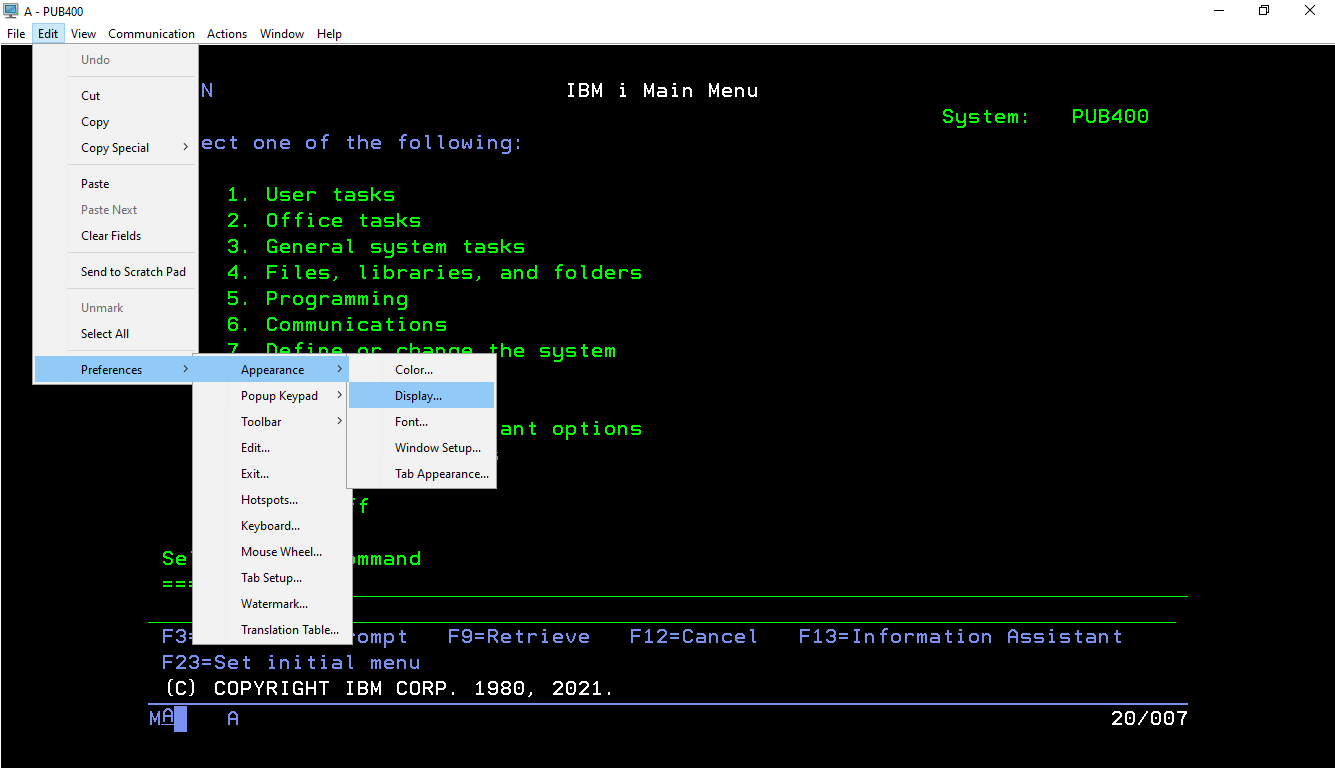The height and width of the screenshot is (768, 1335).
Task: Open the File menu
Action: pos(15,34)
